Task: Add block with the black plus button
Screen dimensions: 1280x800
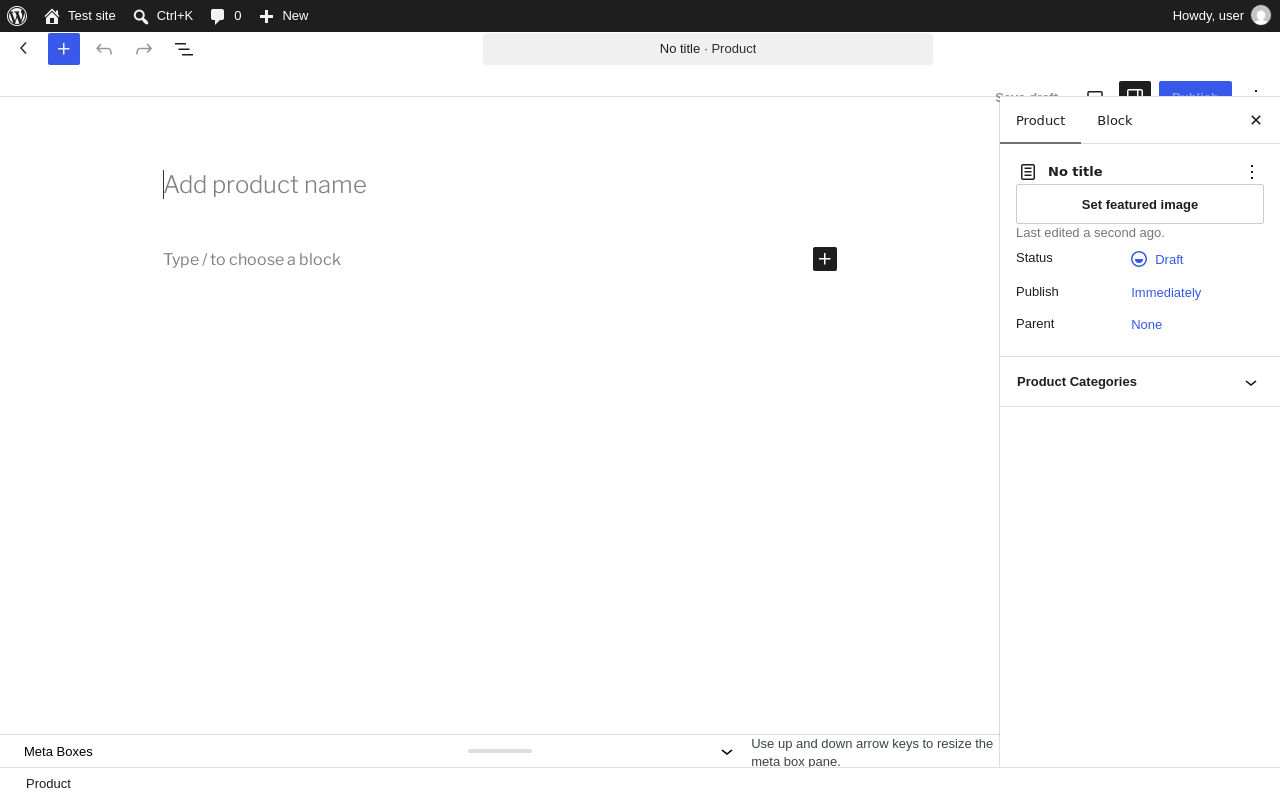Action: (x=825, y=259)
